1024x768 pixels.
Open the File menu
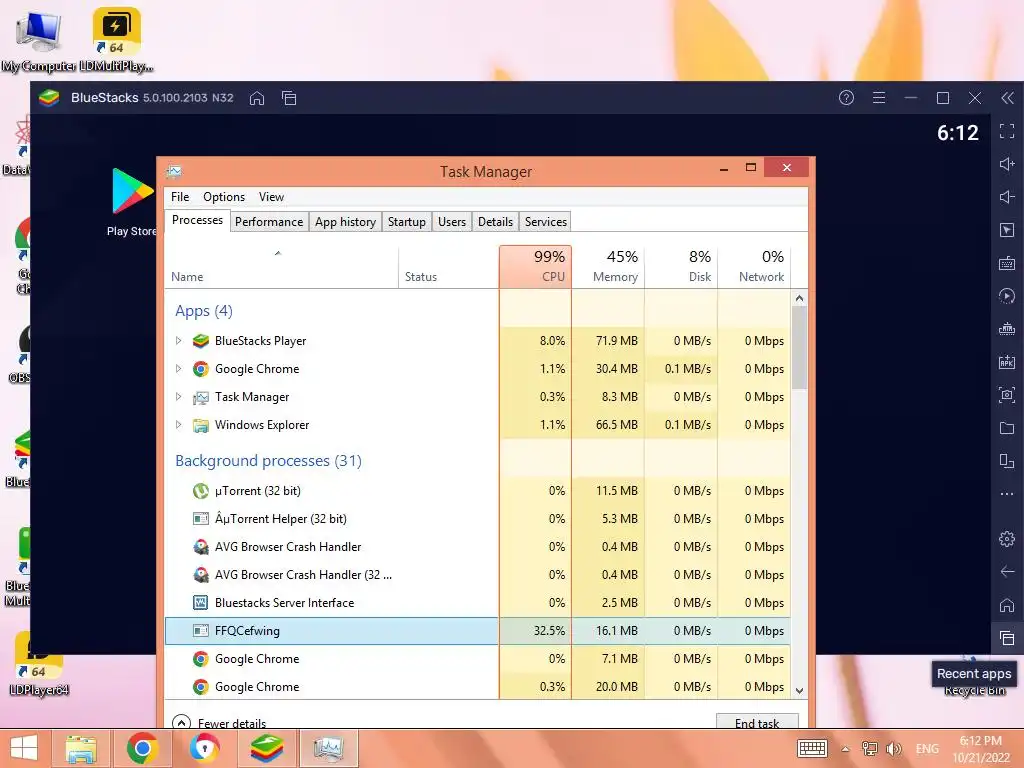tap(180, 197)
